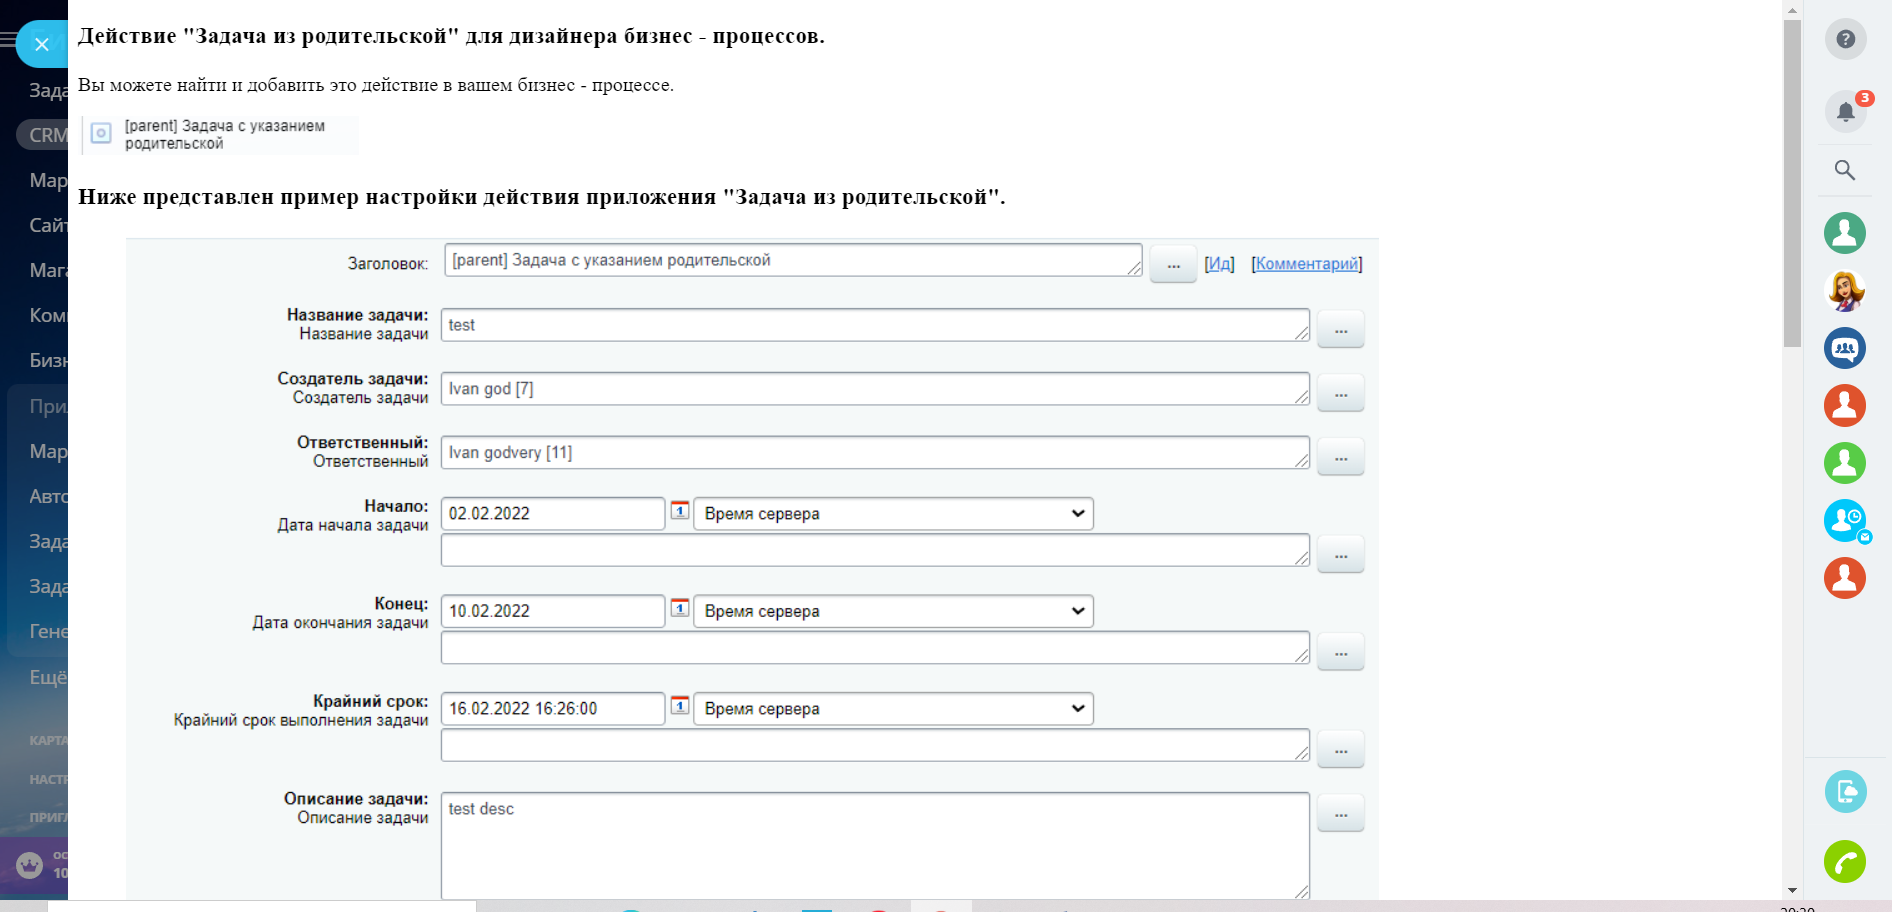This screenshot has height=912, width=1892.
Task: Open calendar picker for Крайний срок
Action: [x=680, y=705]
